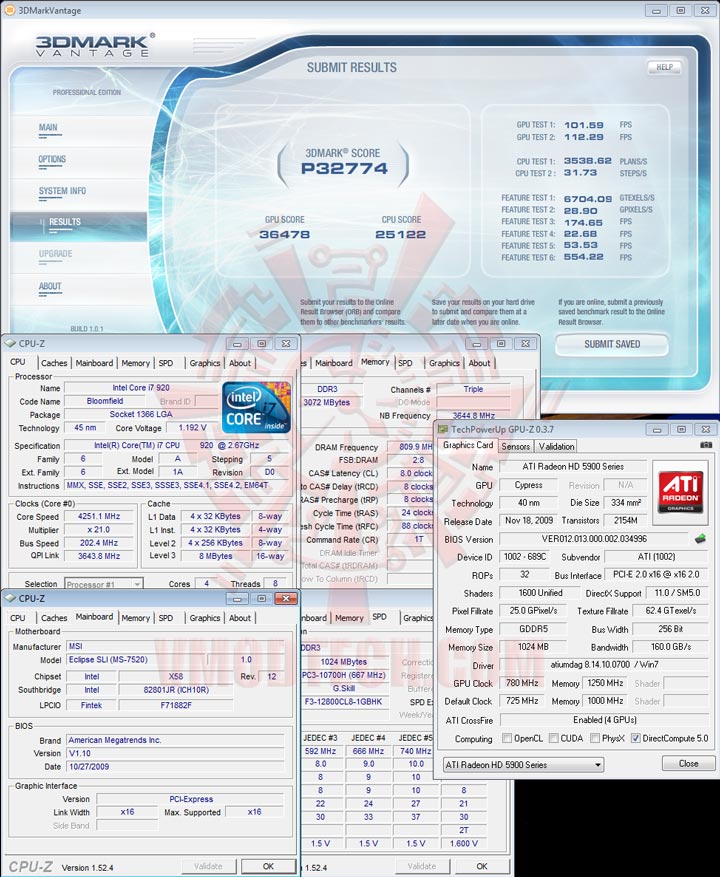This screenshot has width=720, height=877.
Task: Uncheck the DirectCompute 5.0 checkbox
Action: click(x=636, y=738)
